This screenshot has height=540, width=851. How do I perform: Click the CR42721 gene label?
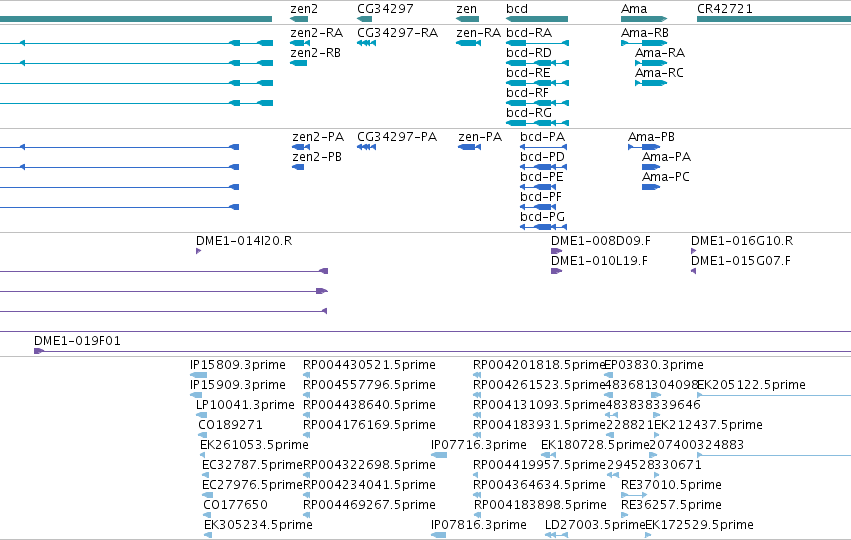click(x=725, y=9)
